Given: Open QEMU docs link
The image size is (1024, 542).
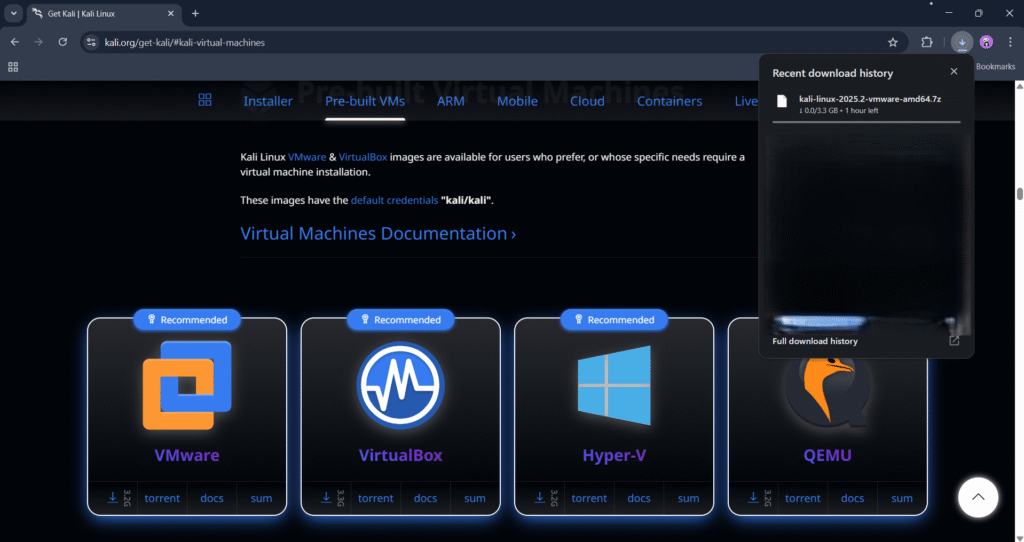Looking at the screenshot, I should (x=852, y=498).
